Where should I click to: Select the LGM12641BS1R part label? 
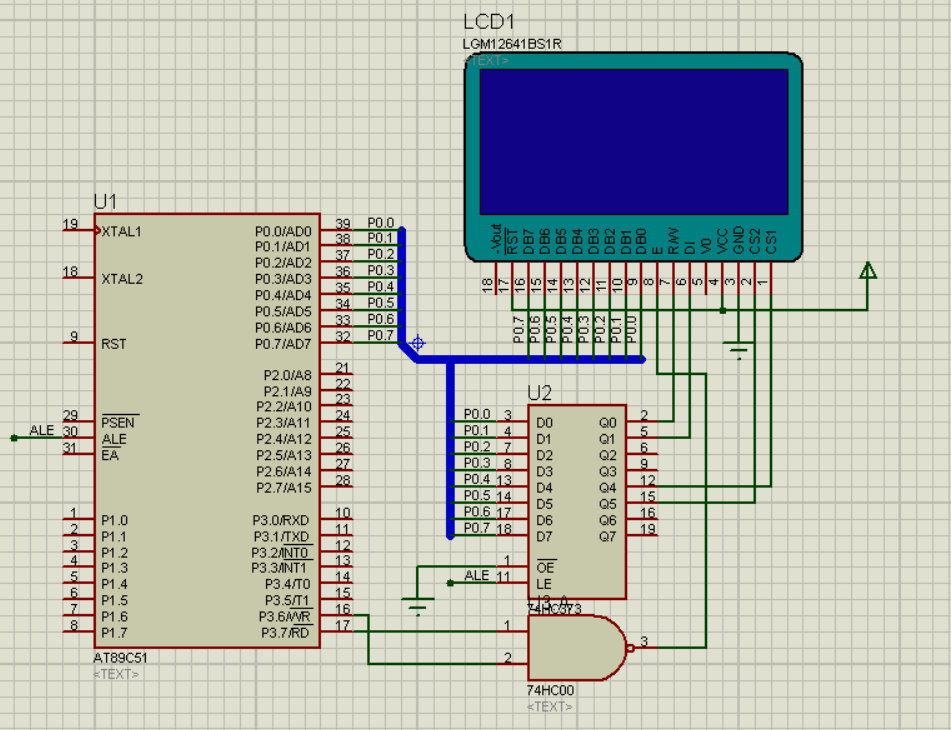pos(512,44)
